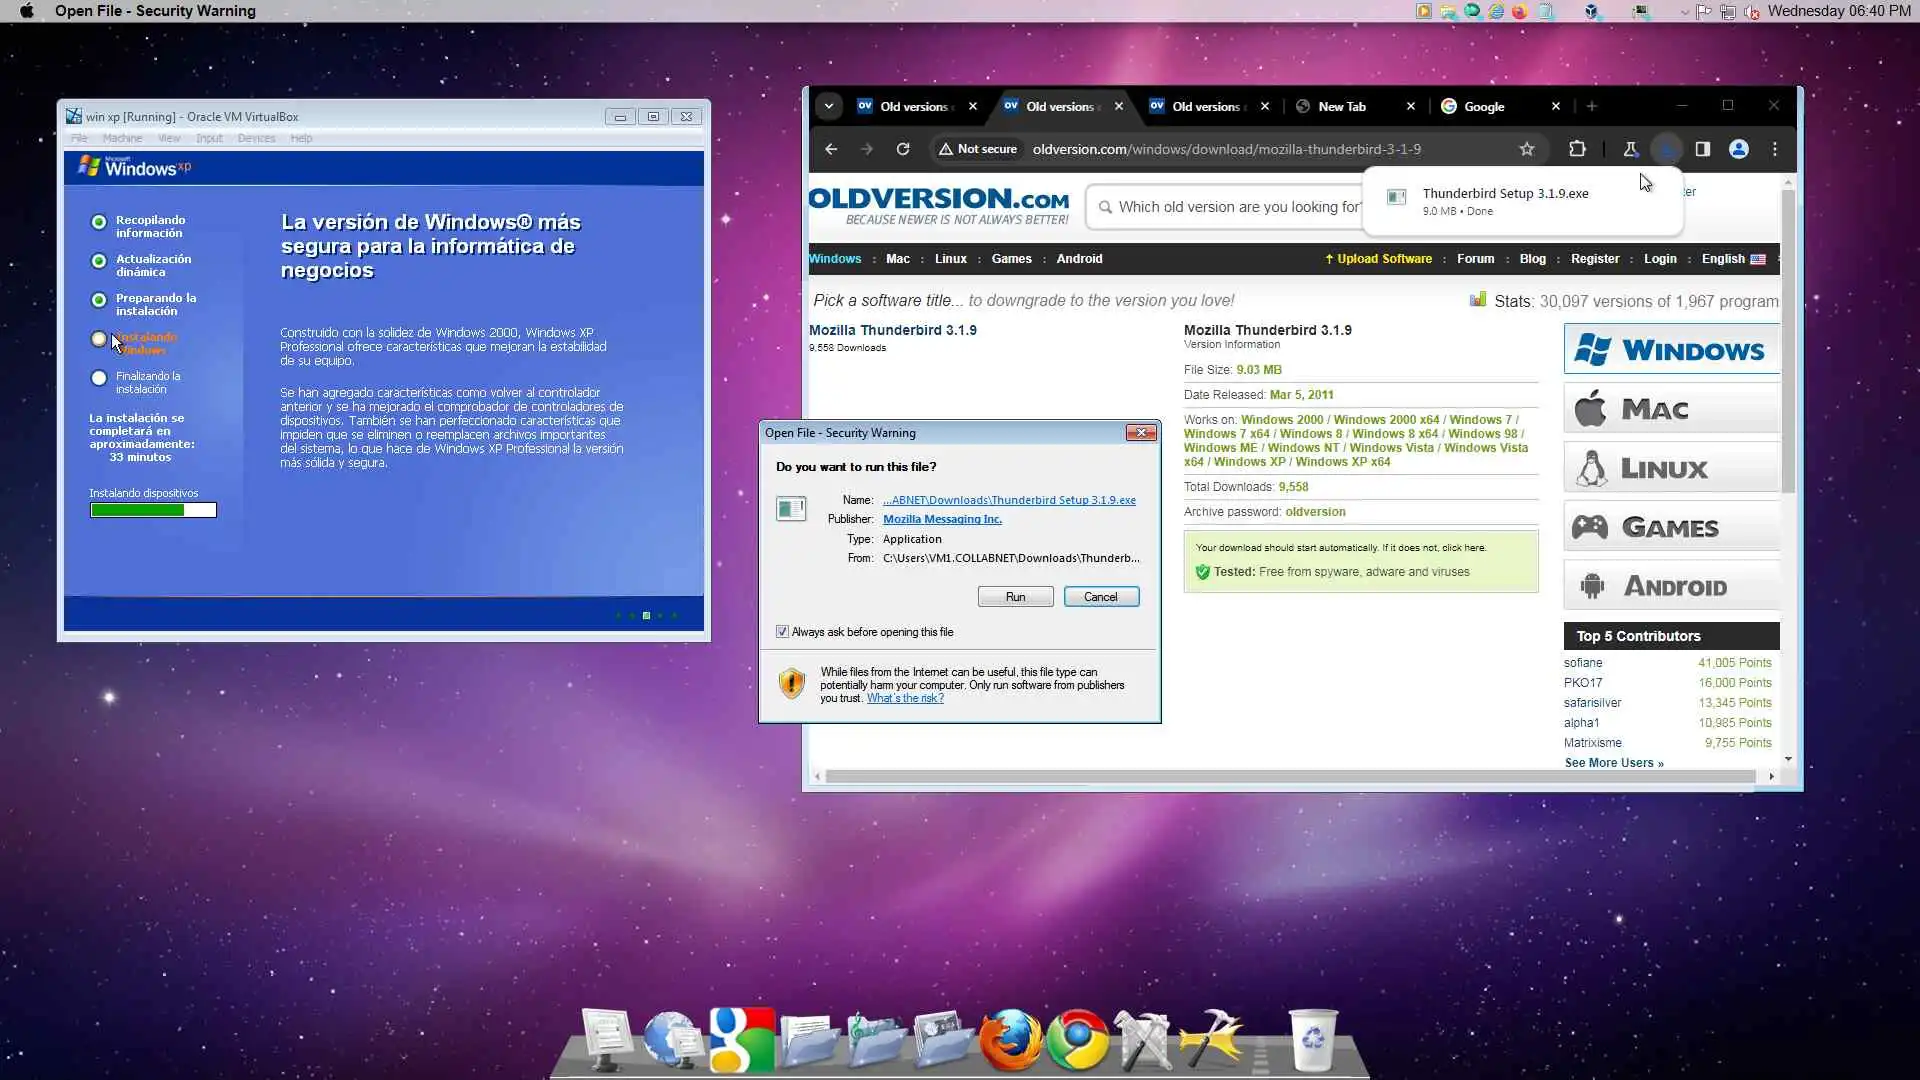1920x1080 pixels.
Task: Go back using the browser back arrow
Action: (x=831, y=149)
